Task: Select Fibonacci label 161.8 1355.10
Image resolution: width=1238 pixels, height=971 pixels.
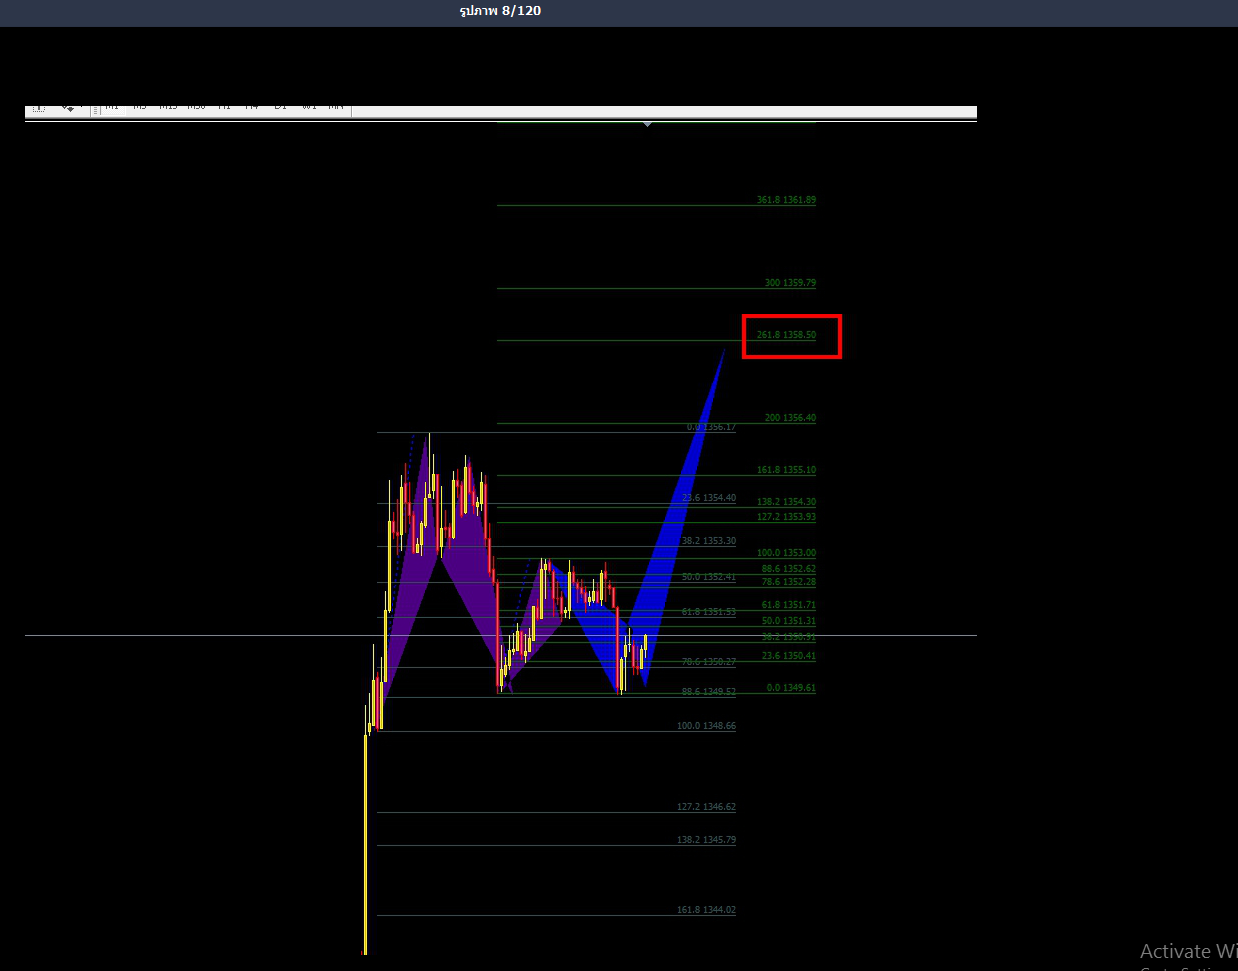Action: tap(786, 470)
